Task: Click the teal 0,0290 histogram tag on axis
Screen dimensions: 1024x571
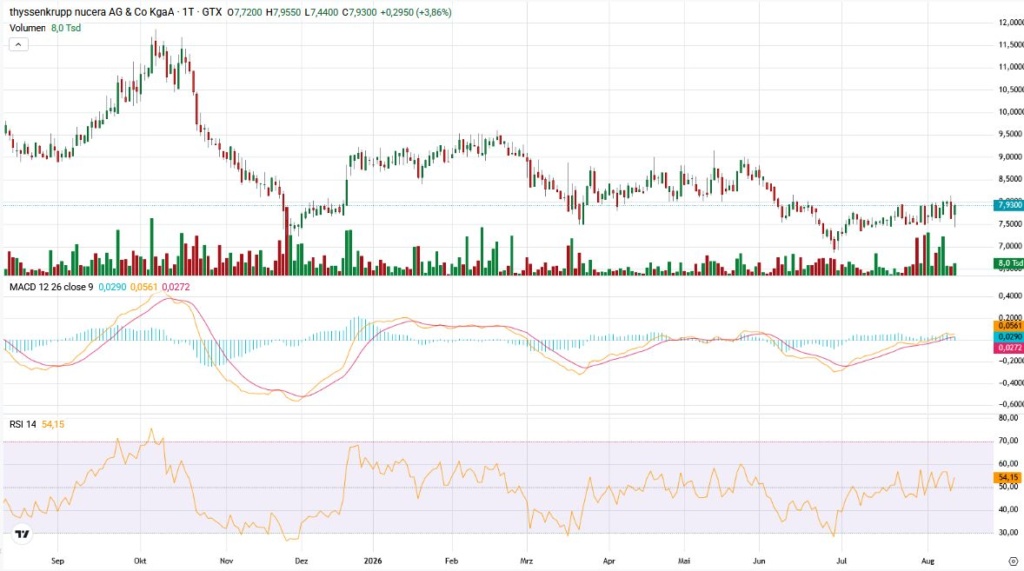Action: point(1008,336)
